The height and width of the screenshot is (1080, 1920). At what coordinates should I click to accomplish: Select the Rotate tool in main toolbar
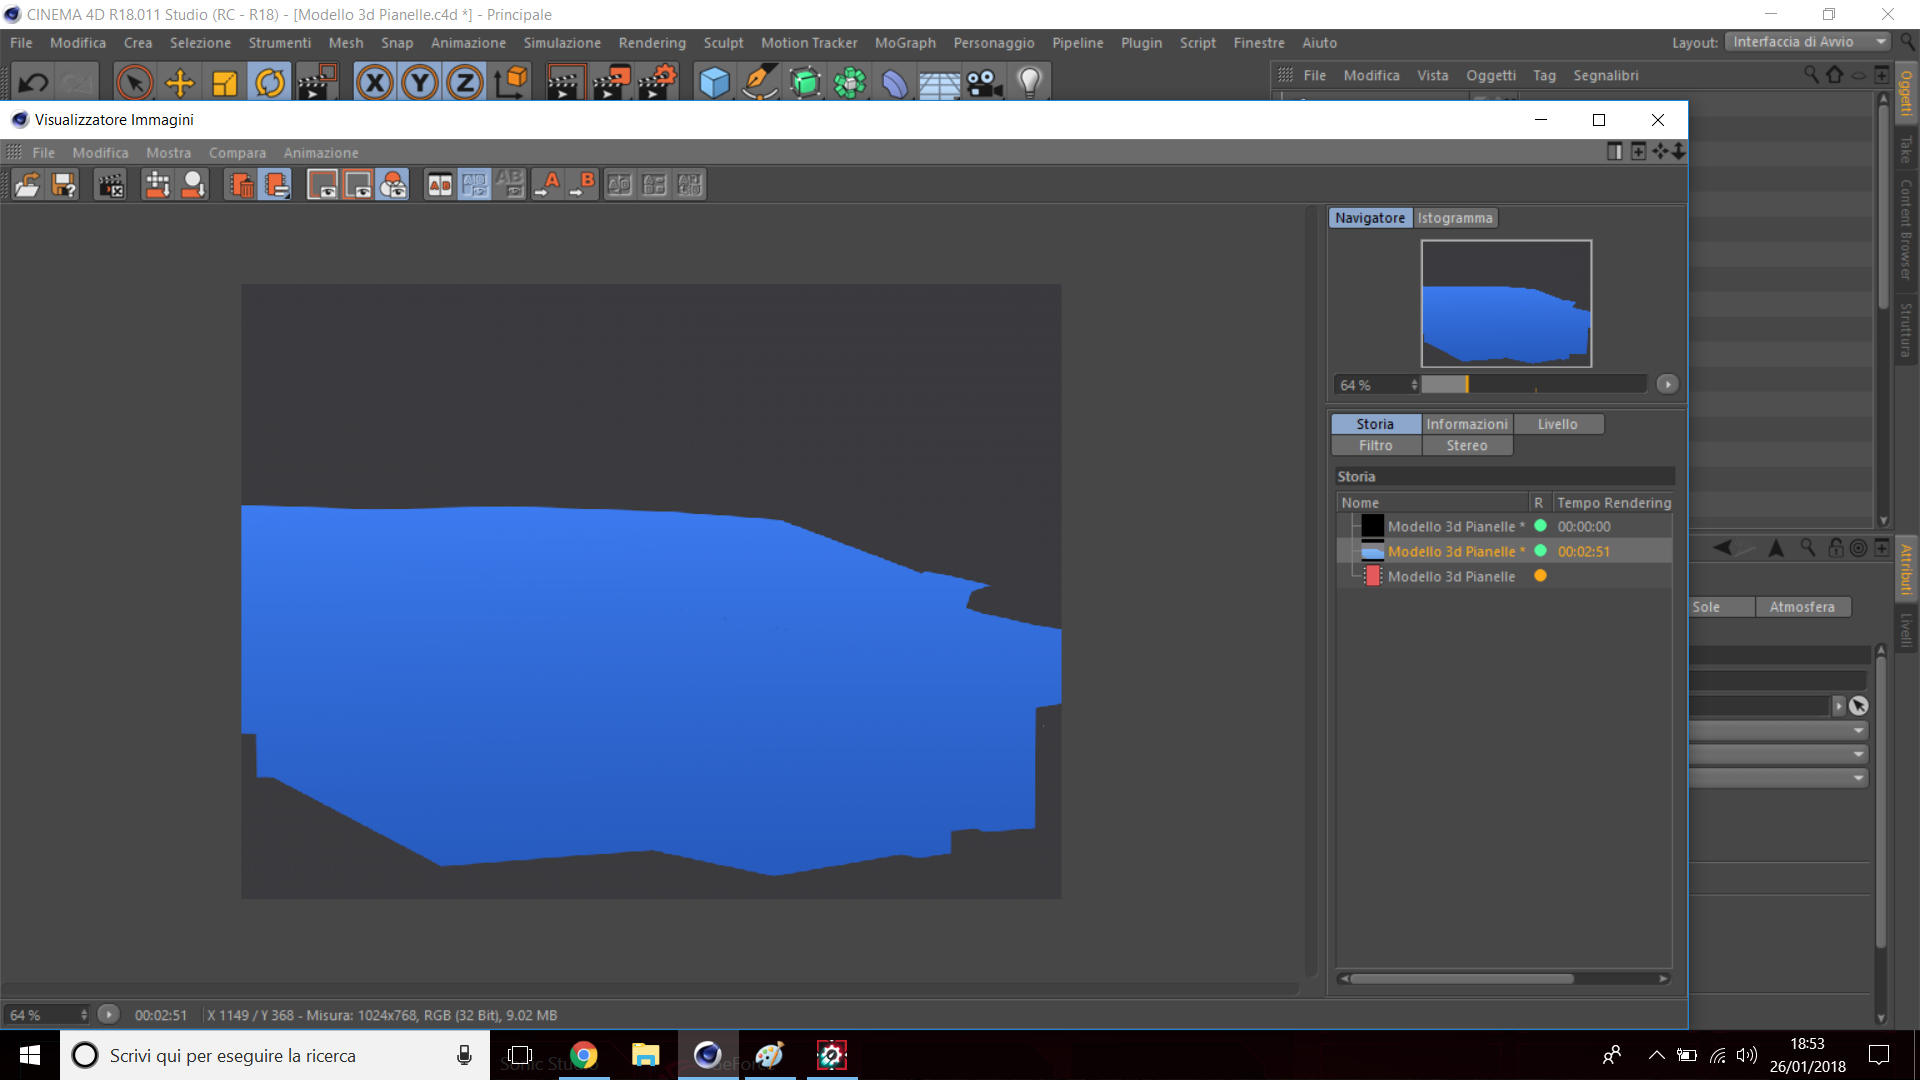269,83
